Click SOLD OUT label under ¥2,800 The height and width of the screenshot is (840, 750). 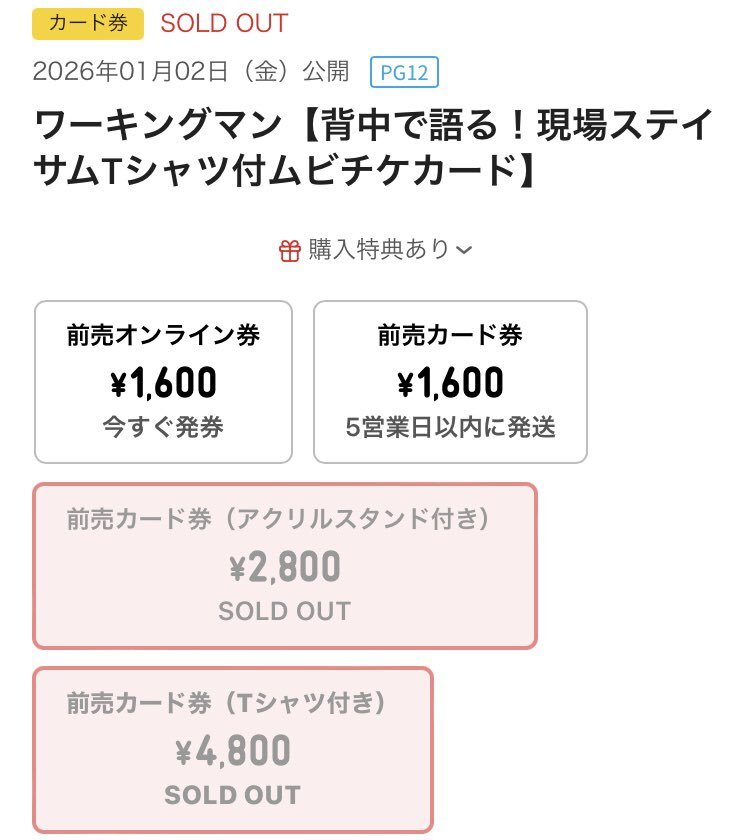[x=285, y=611]
